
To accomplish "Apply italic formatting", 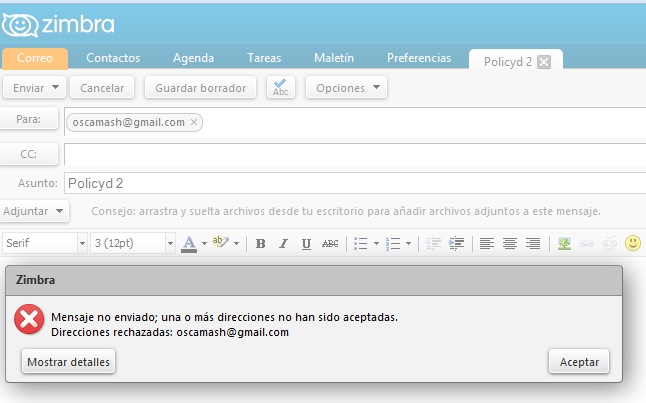I will pos(283,244).
